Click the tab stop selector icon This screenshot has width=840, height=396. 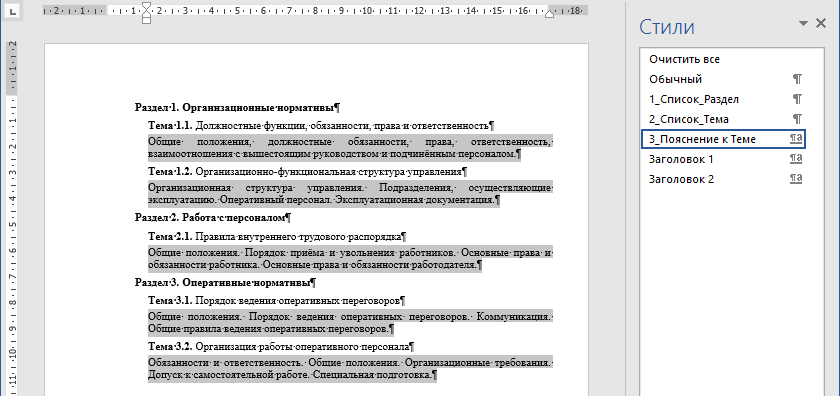12,10
